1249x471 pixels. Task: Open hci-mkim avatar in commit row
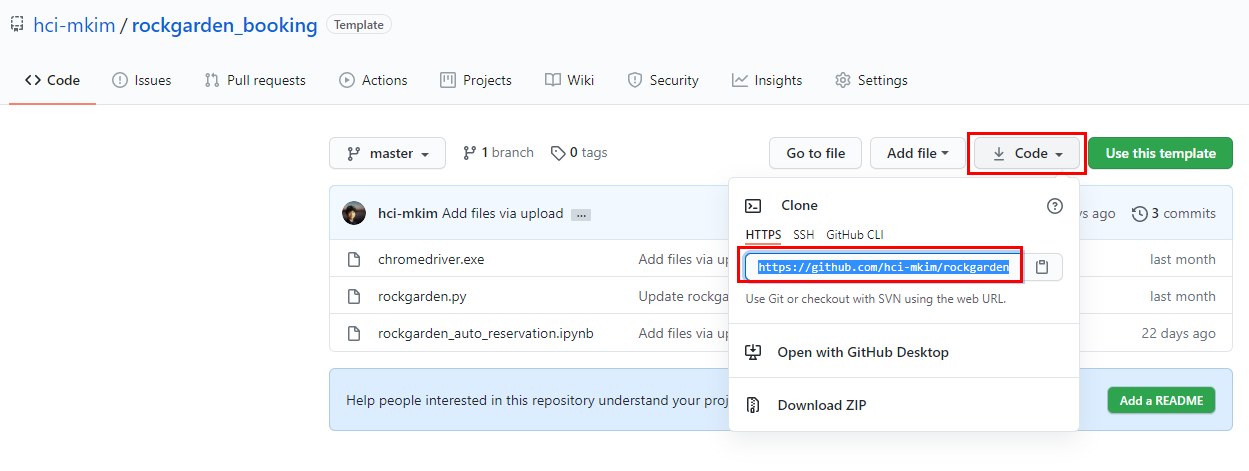(x=354, y=213)
